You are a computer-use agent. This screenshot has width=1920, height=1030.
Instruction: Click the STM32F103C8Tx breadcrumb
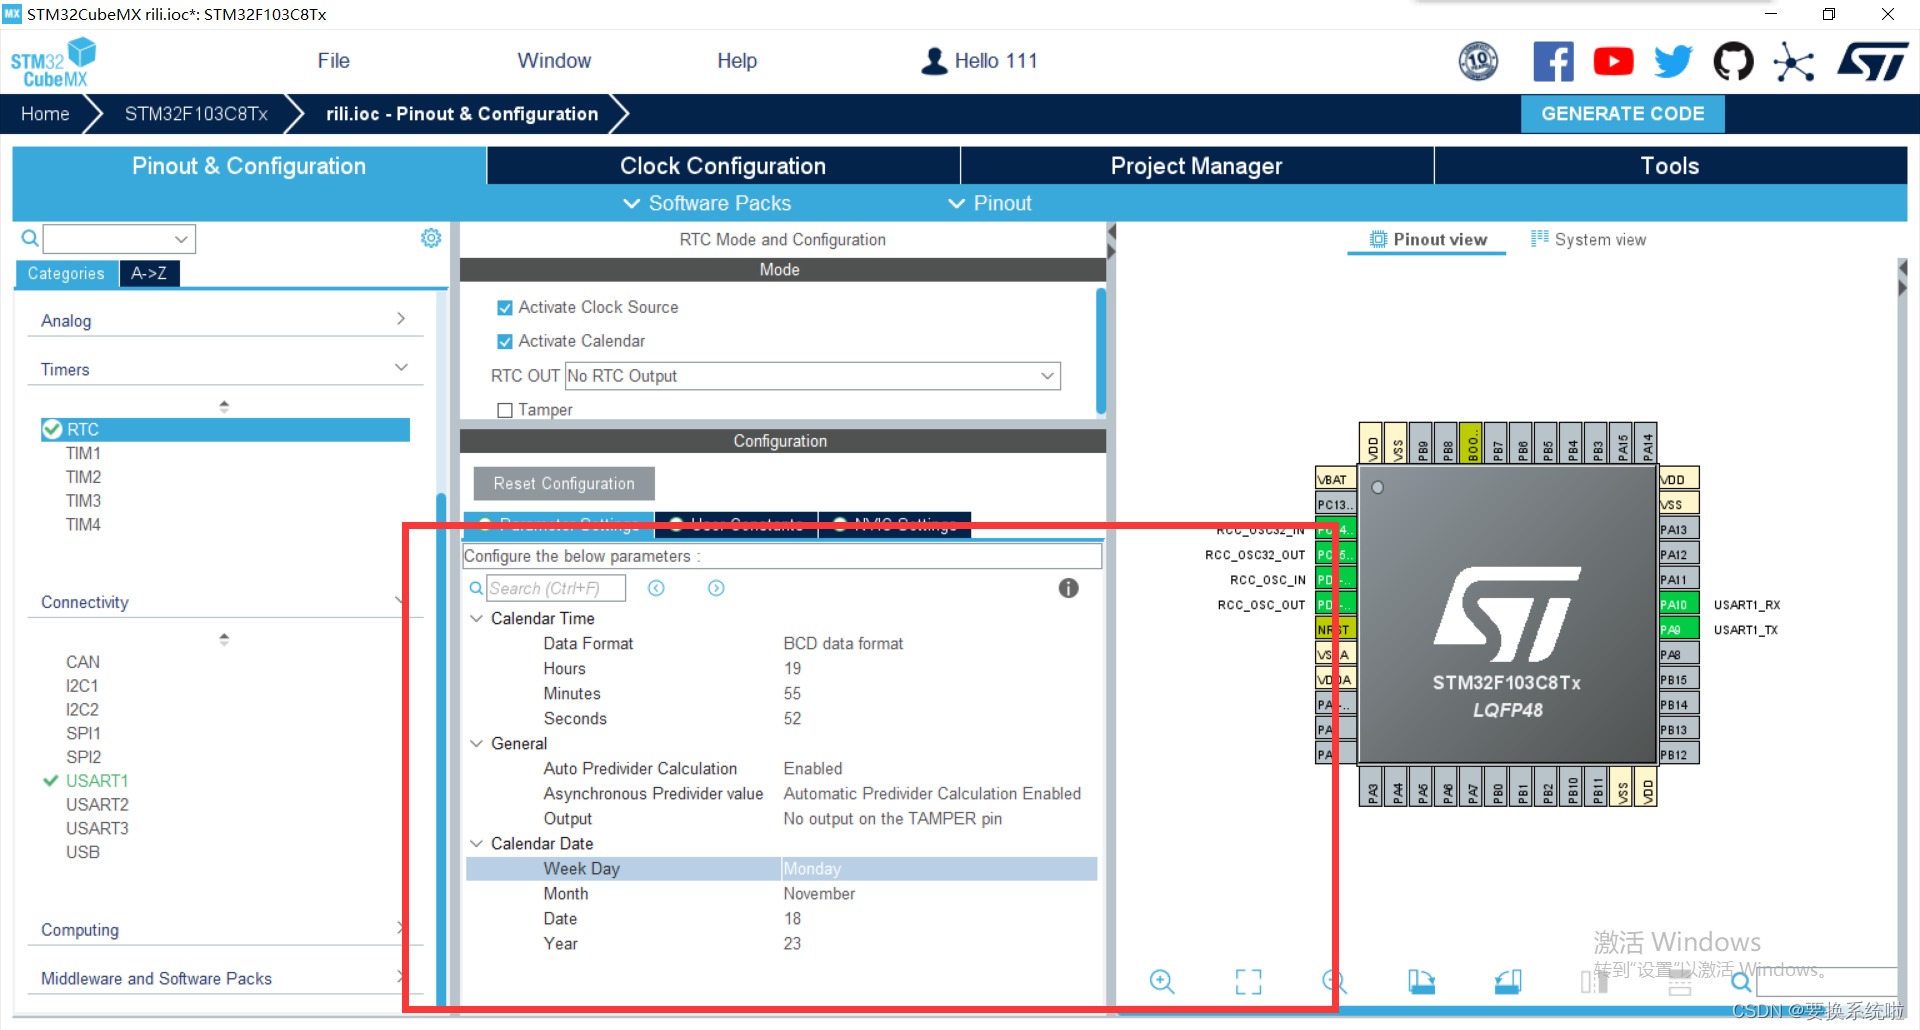click(196, 114)
